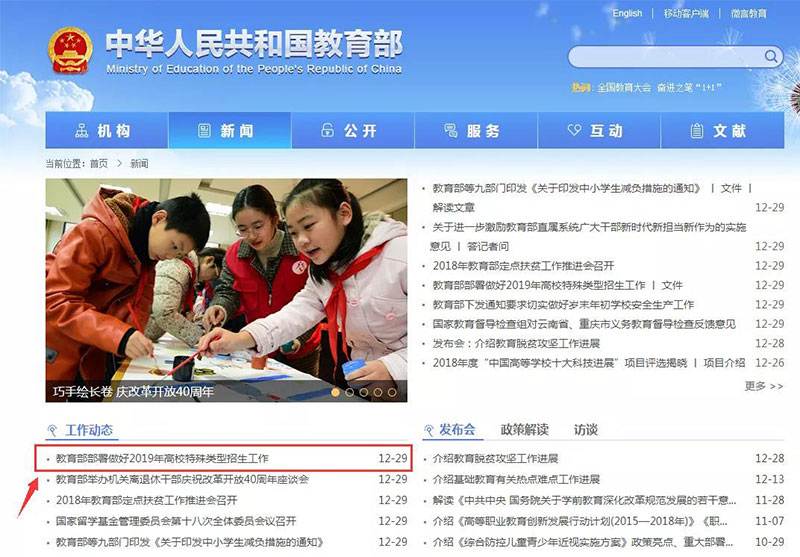This screenshot has height=557, width=800.
Task: Click 更多 >> link under headlines
Action: click(764, 386)
